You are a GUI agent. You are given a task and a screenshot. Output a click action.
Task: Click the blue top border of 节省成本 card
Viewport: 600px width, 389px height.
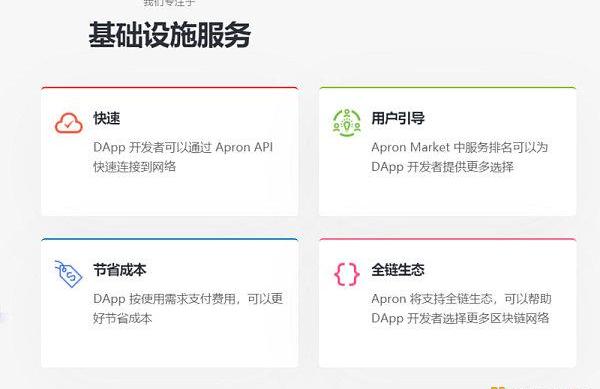170,239
